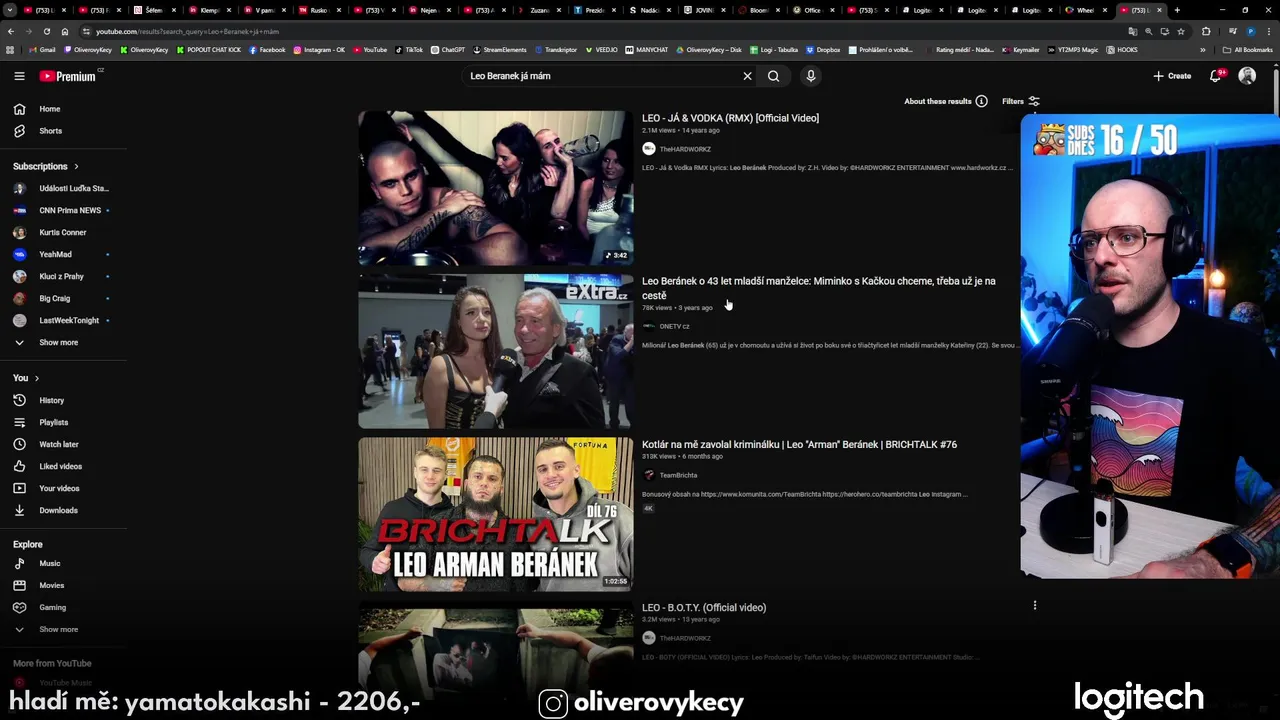Screen dimensions: 1280x720
Task: Open the BRICHTALK Leo Arman Beránek thumbnail
Action: (496, 514)
